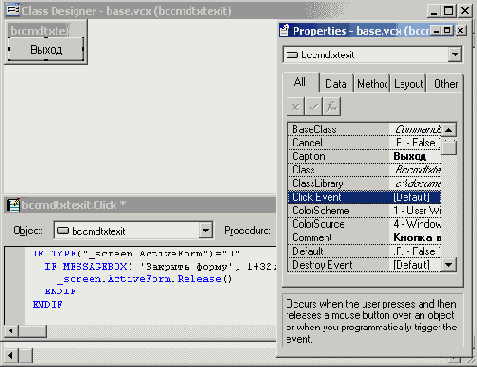Open the object dropdown in Properties window
Viewport: 477px width, 367px height.
455,54
